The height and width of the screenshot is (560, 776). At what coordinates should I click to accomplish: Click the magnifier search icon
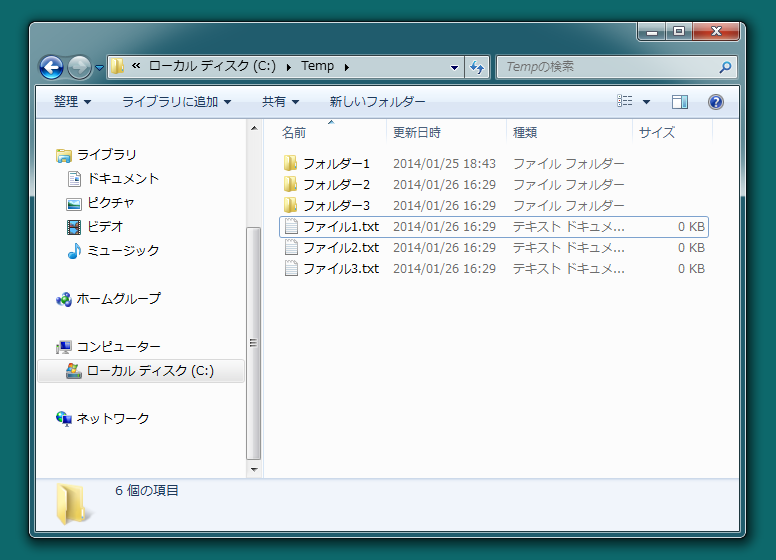point(725,67)
